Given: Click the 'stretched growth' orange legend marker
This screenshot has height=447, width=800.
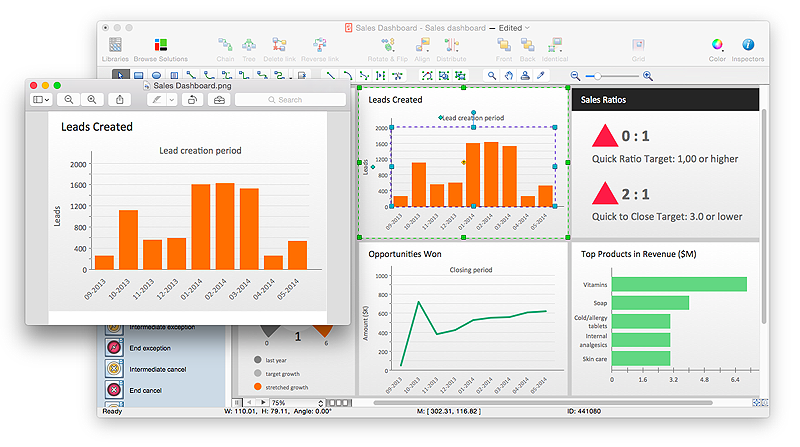Looking at the screenshot, I should click(x=258, y=387).
